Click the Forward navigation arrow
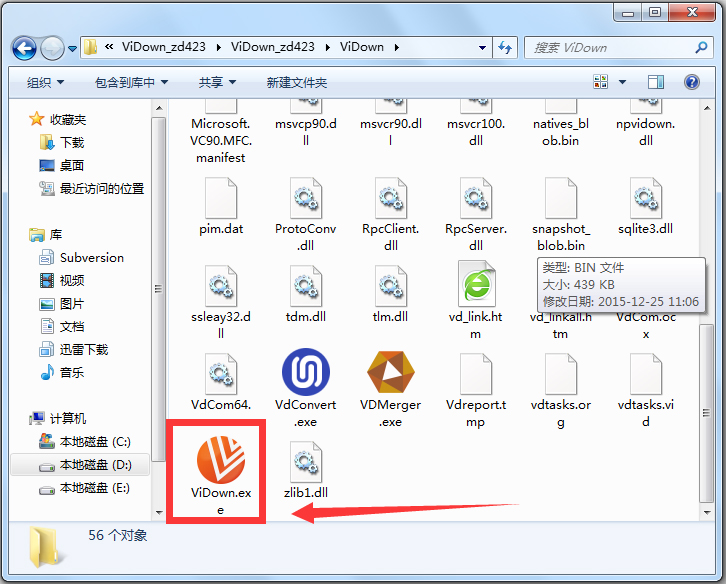 52,48
